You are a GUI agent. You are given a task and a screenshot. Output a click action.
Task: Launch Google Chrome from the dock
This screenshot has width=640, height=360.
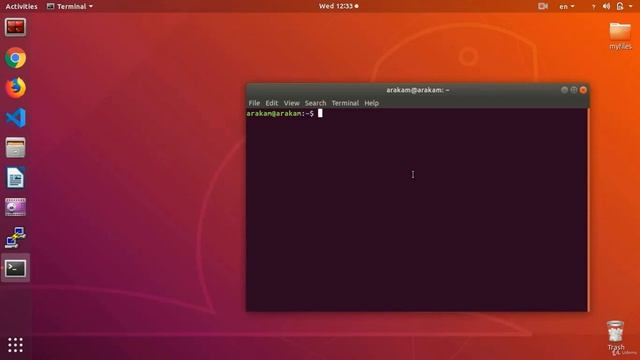click(x=16, y=58)
